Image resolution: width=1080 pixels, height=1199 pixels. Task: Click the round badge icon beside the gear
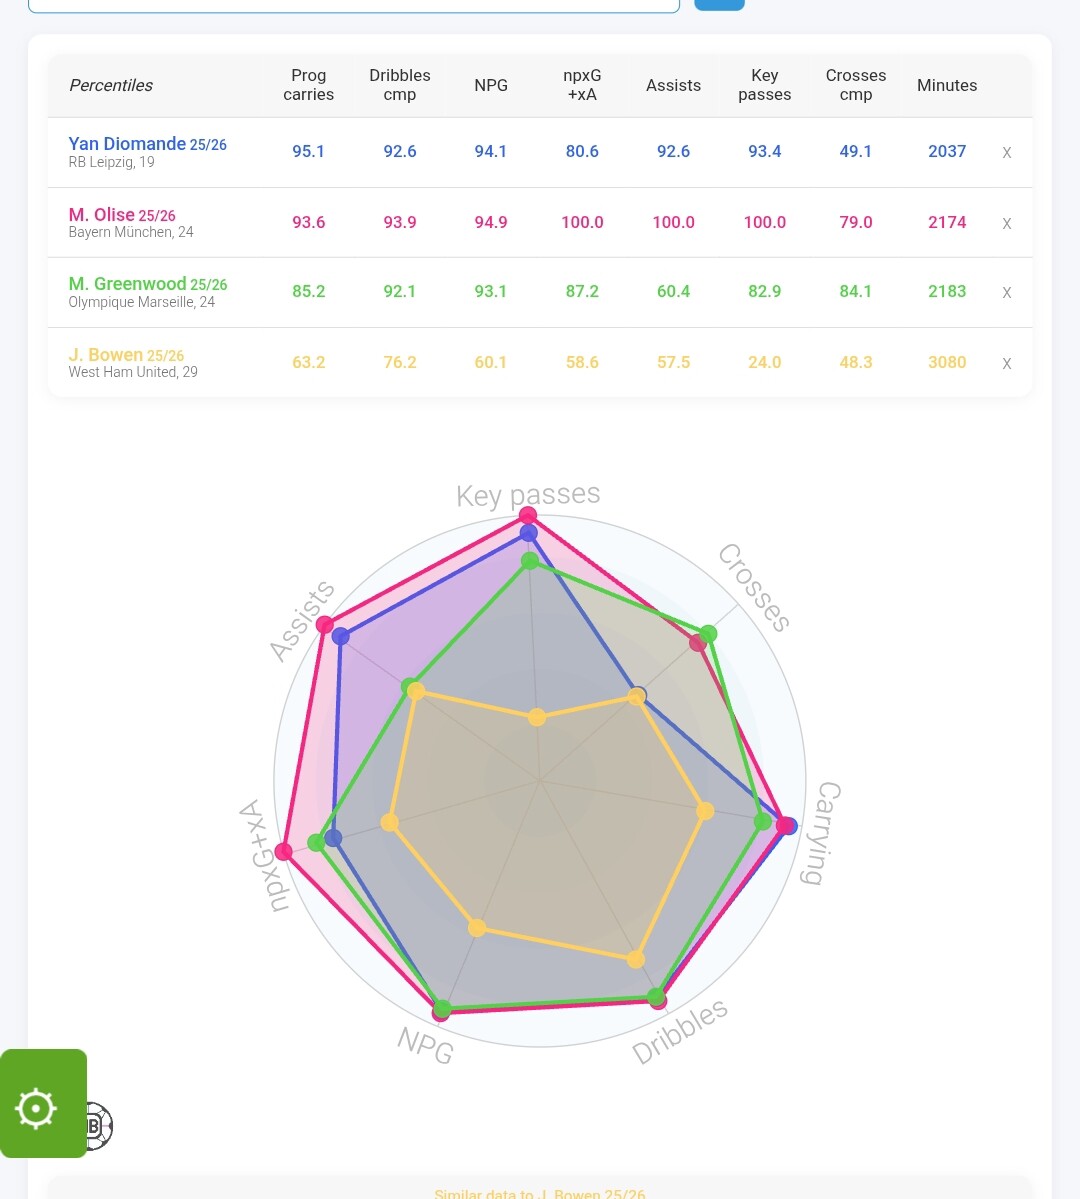tap(98, 1126)
